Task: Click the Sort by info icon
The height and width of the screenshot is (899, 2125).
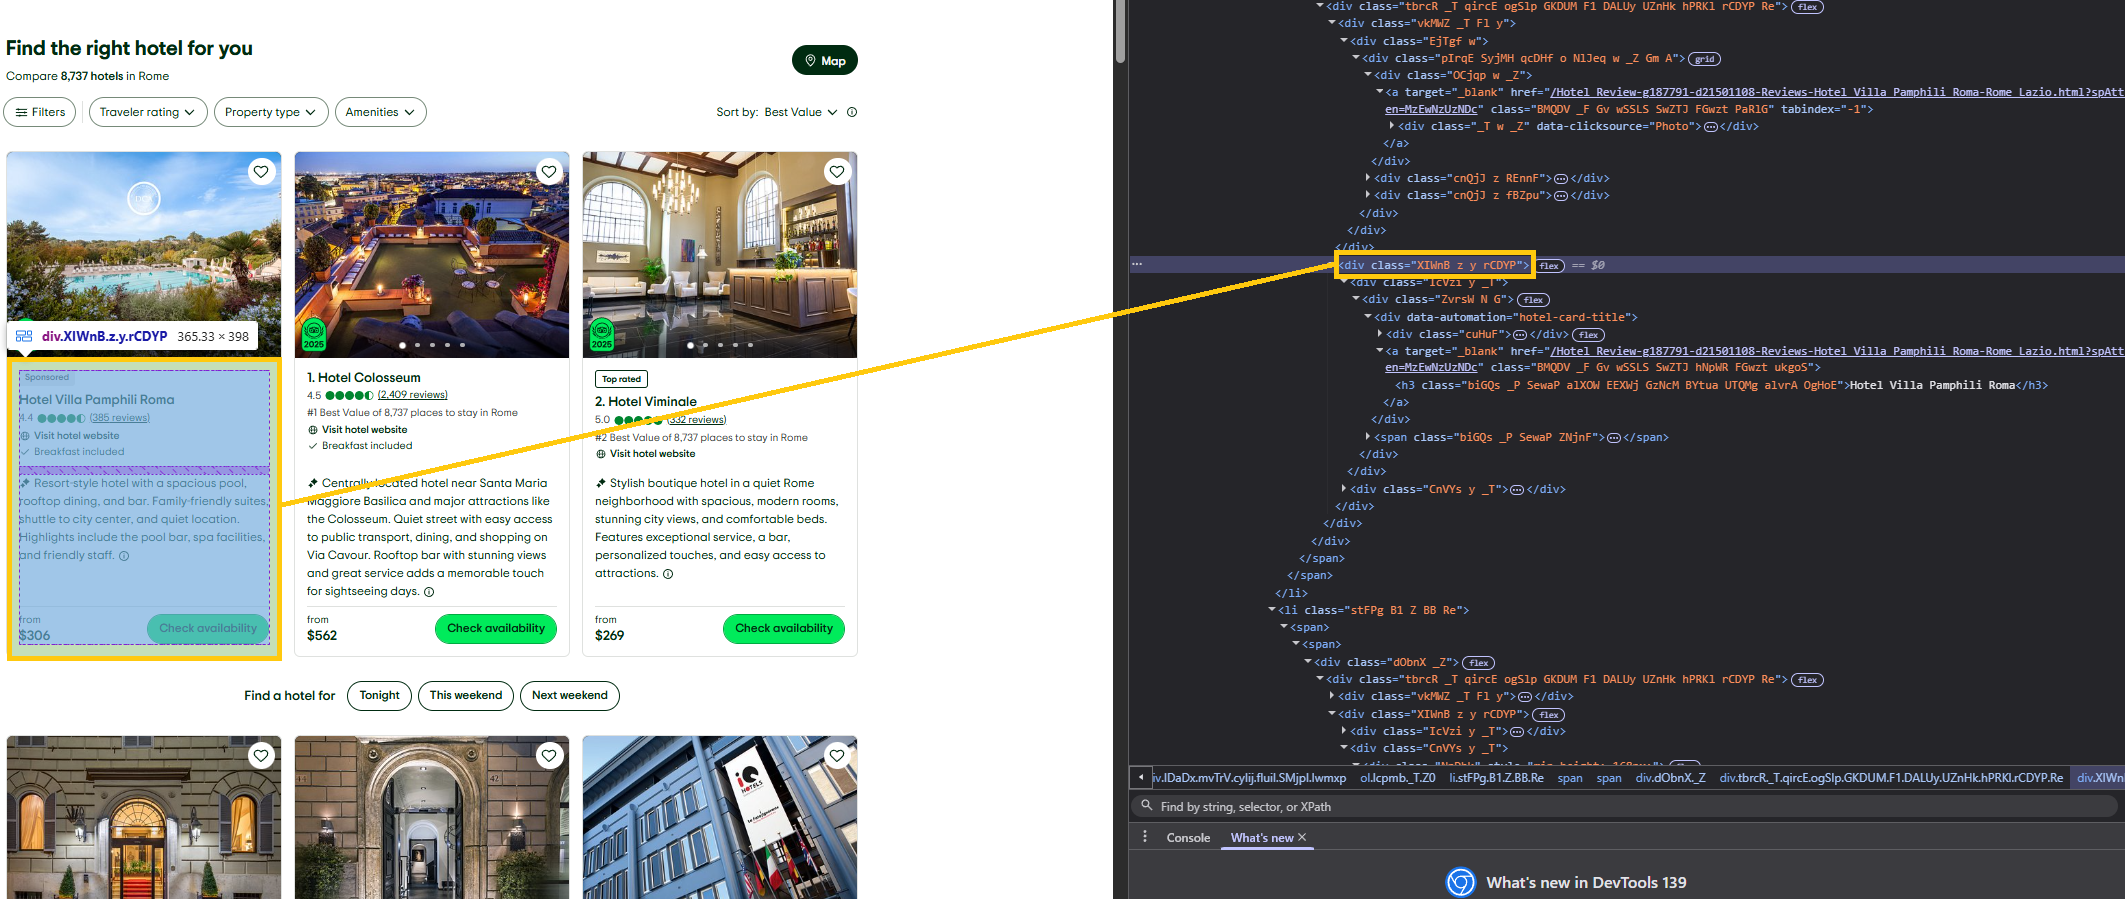Action: click(x=852, y=112)
